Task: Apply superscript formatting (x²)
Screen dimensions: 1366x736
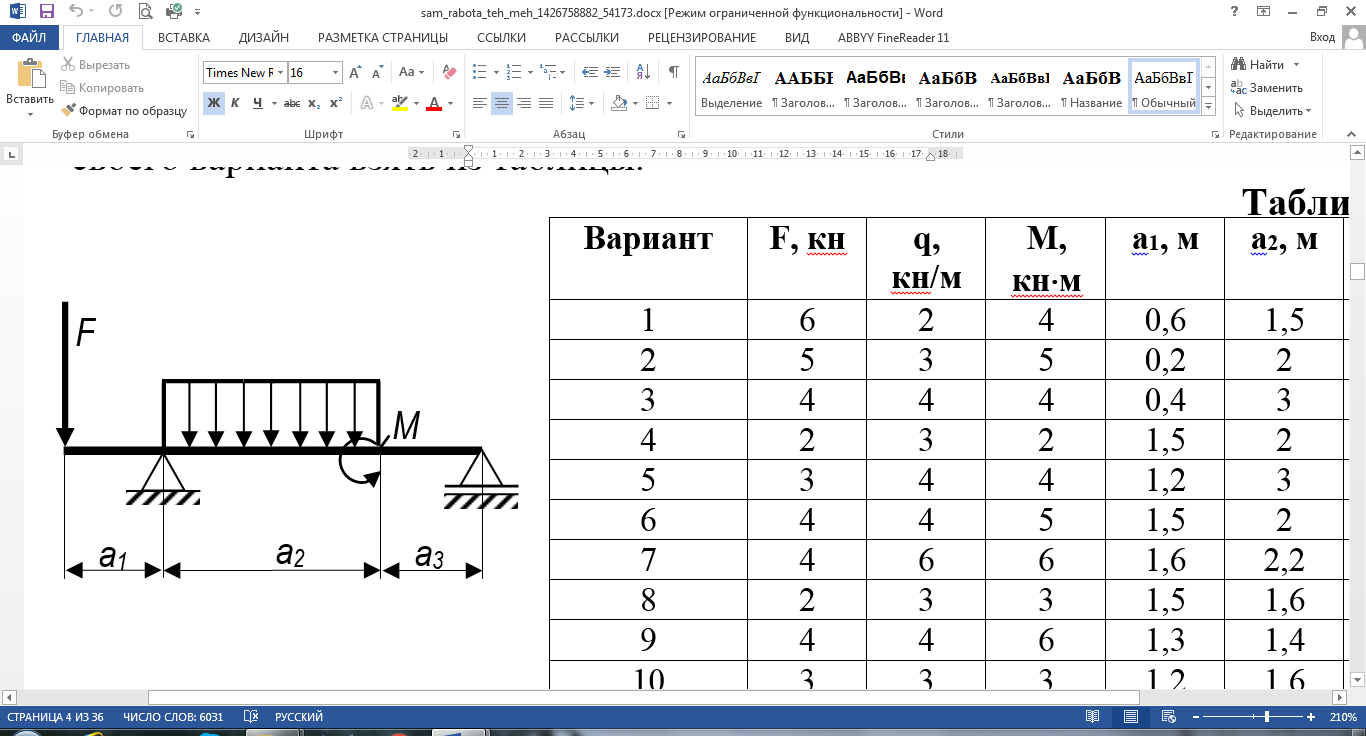Action: tap(336, 103)
